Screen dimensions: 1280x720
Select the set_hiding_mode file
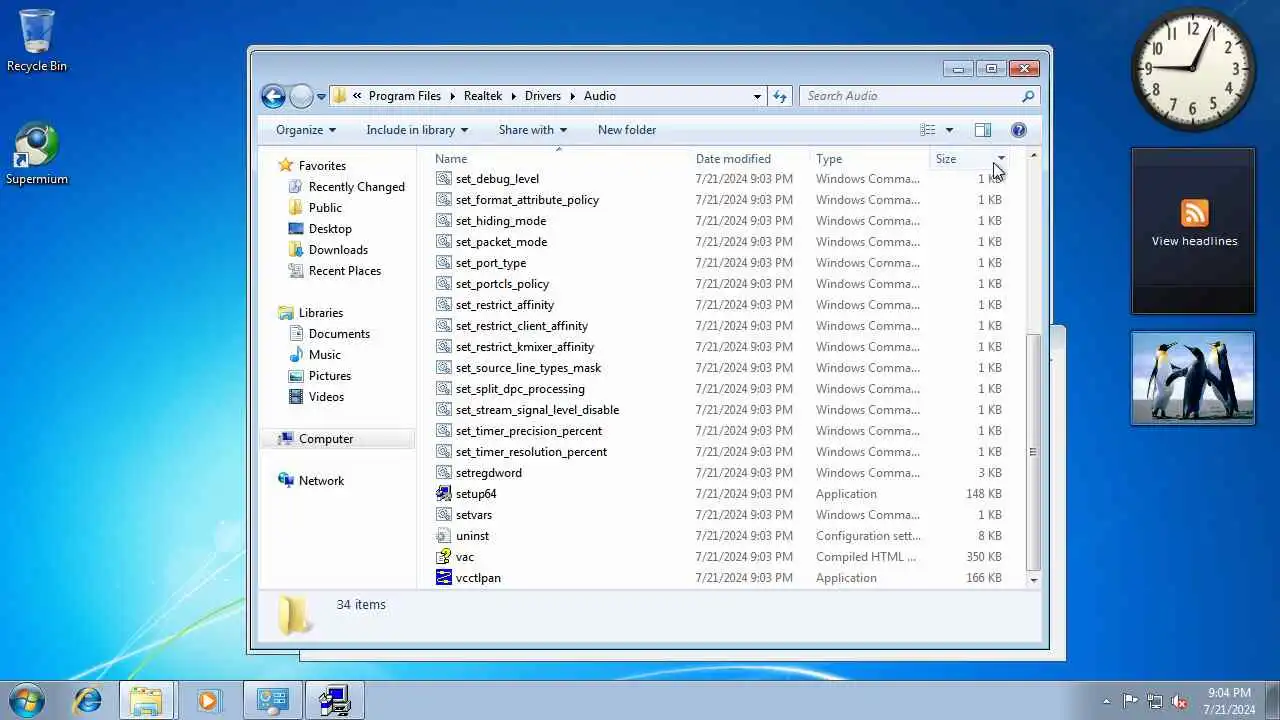click(x=501, y=221)
